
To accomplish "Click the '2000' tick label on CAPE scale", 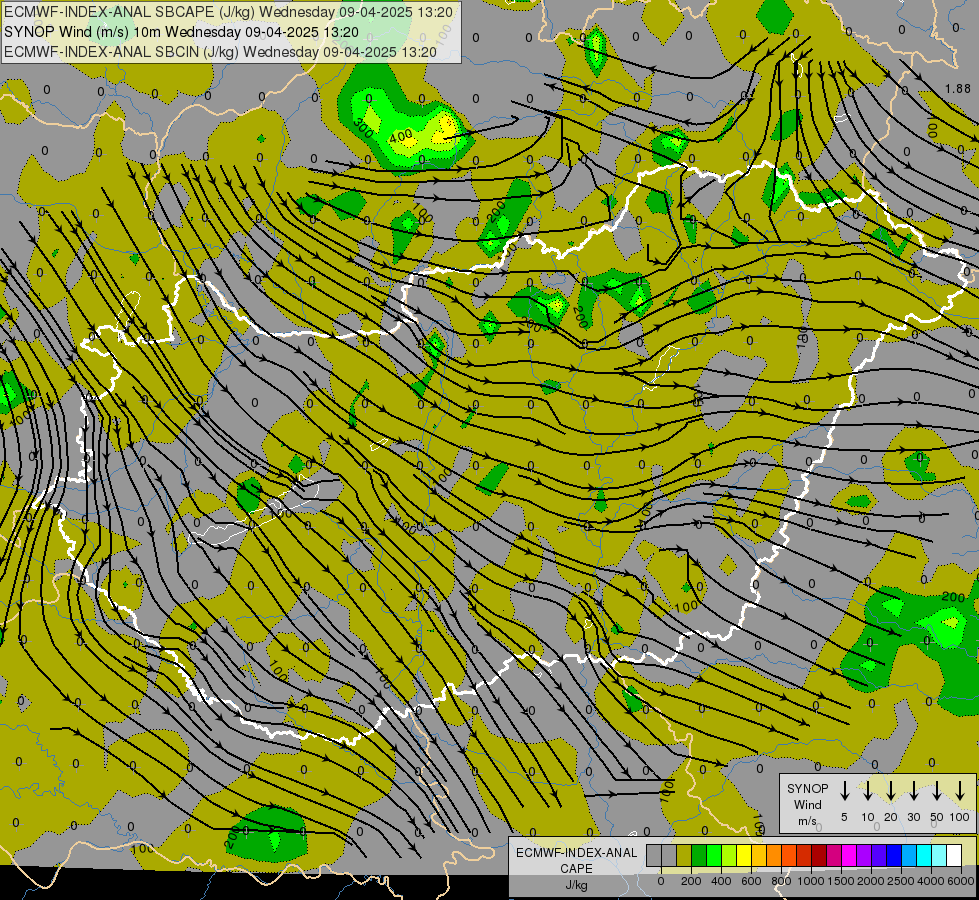I will pyautogui.click(x=871, y=881).
